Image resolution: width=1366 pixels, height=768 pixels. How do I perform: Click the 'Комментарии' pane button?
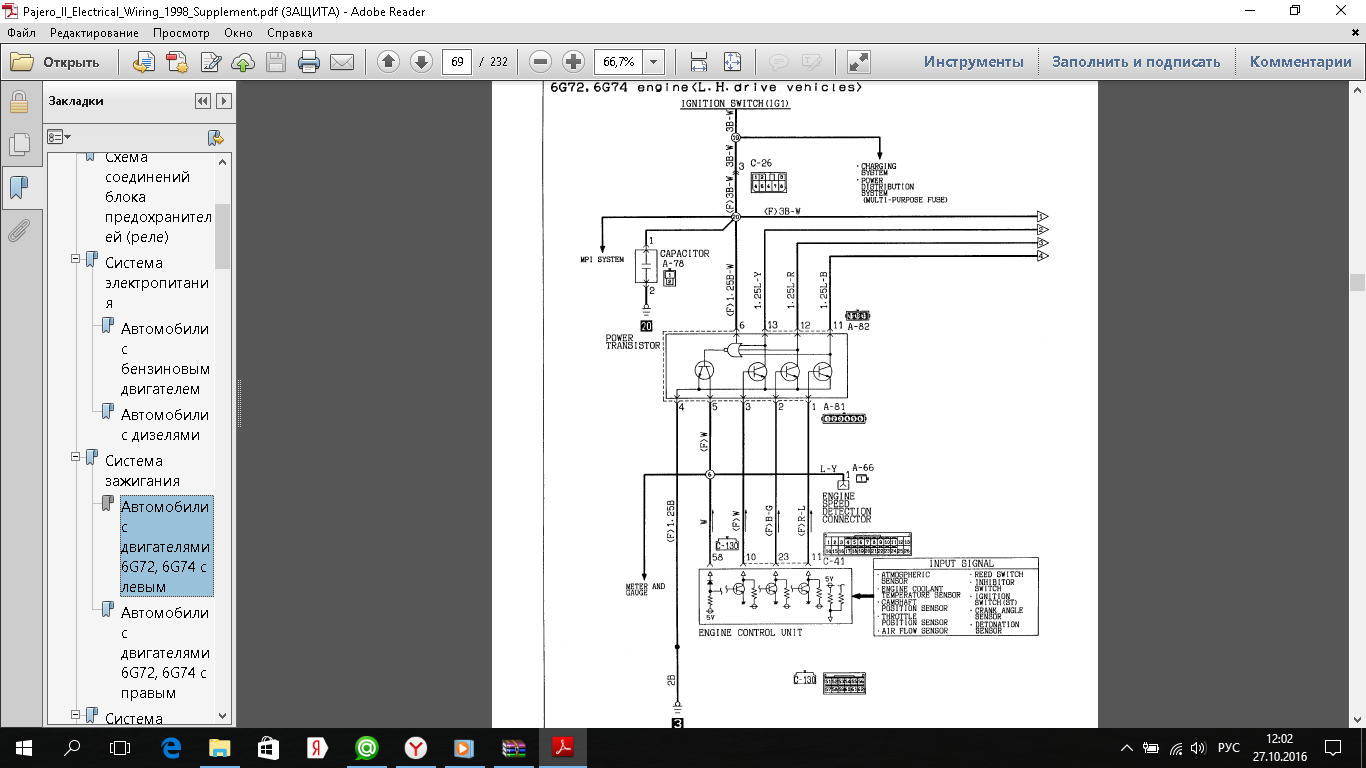point(1300,62)
